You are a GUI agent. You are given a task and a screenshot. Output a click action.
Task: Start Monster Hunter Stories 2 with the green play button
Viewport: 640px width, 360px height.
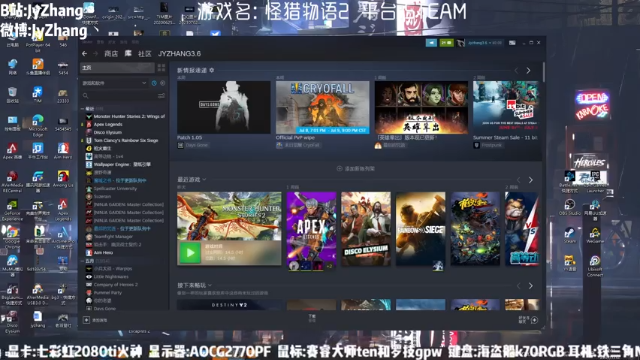tap(190, 253)
